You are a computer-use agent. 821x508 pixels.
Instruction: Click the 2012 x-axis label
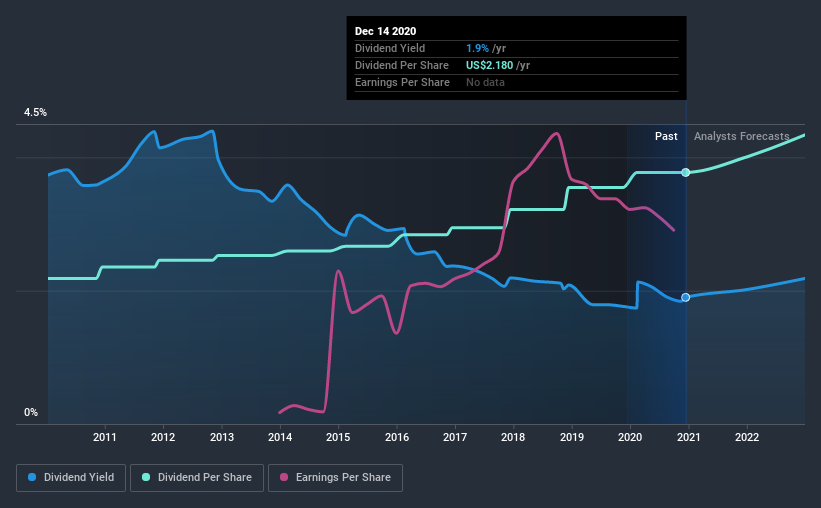click(x=163, y=437)
